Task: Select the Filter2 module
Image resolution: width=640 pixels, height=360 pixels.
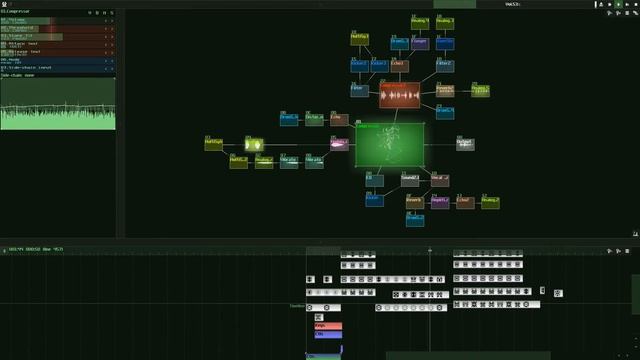Action: pos(445,66)
